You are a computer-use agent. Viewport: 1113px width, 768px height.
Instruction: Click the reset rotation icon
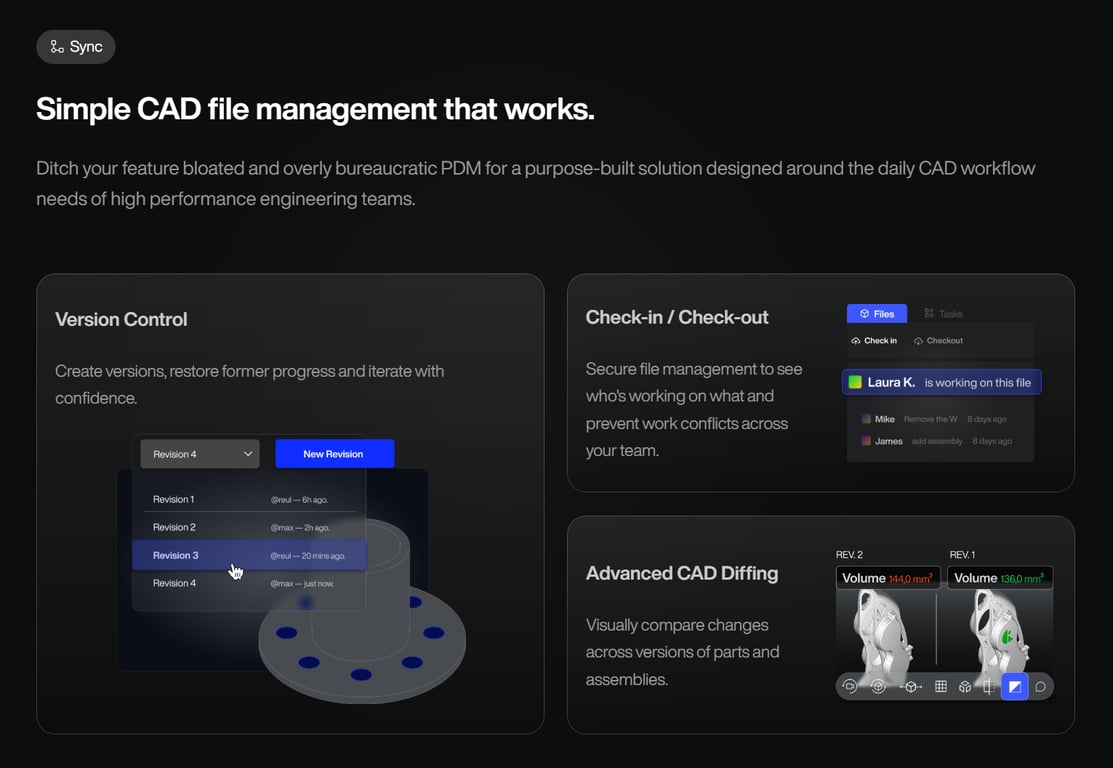pyautogui.click(x=850, y=686)
